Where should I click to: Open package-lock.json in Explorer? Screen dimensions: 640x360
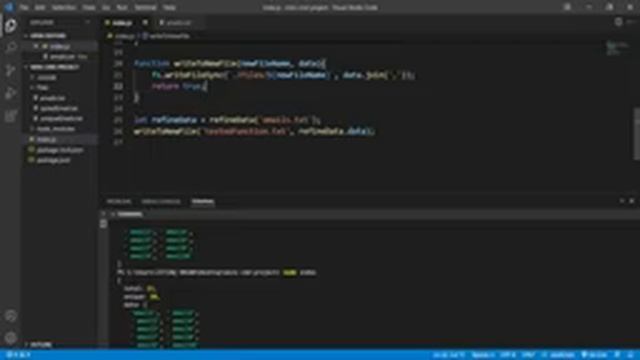click(60, 150)
